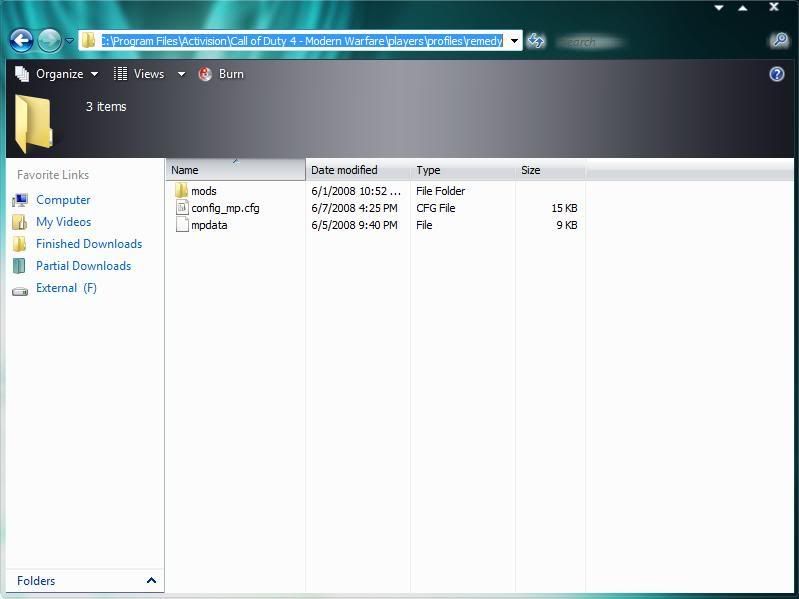The image size is (799, 599).
Task: Click the CFG File type cell
Action: pyautogui.click(x=436, y=208)
